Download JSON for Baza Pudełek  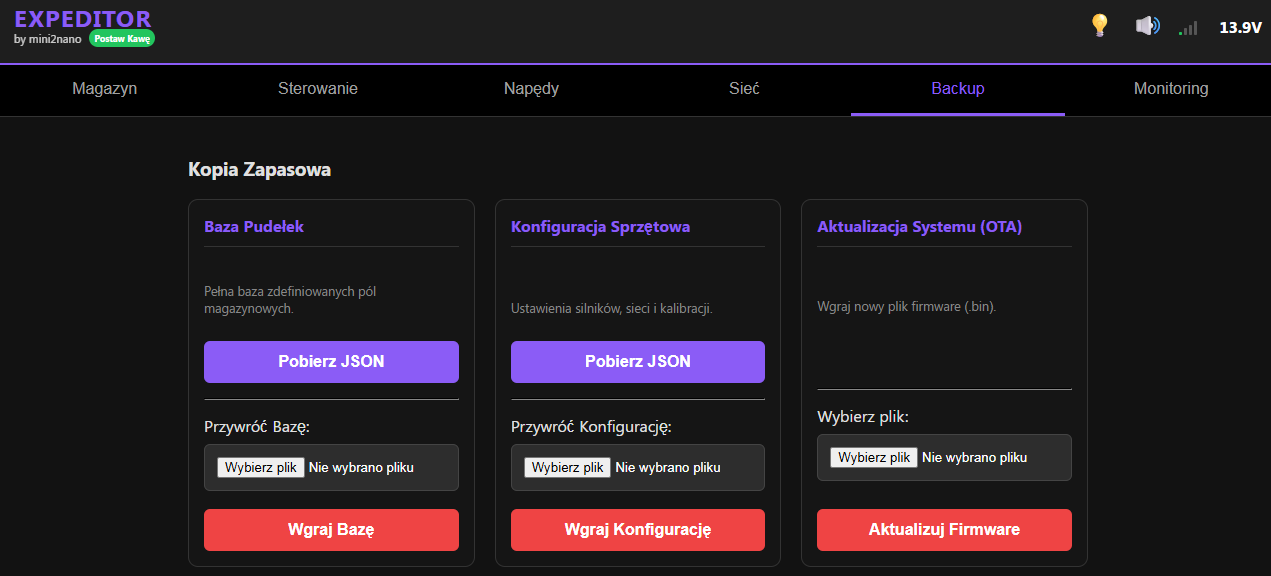(x=331, y=362)
